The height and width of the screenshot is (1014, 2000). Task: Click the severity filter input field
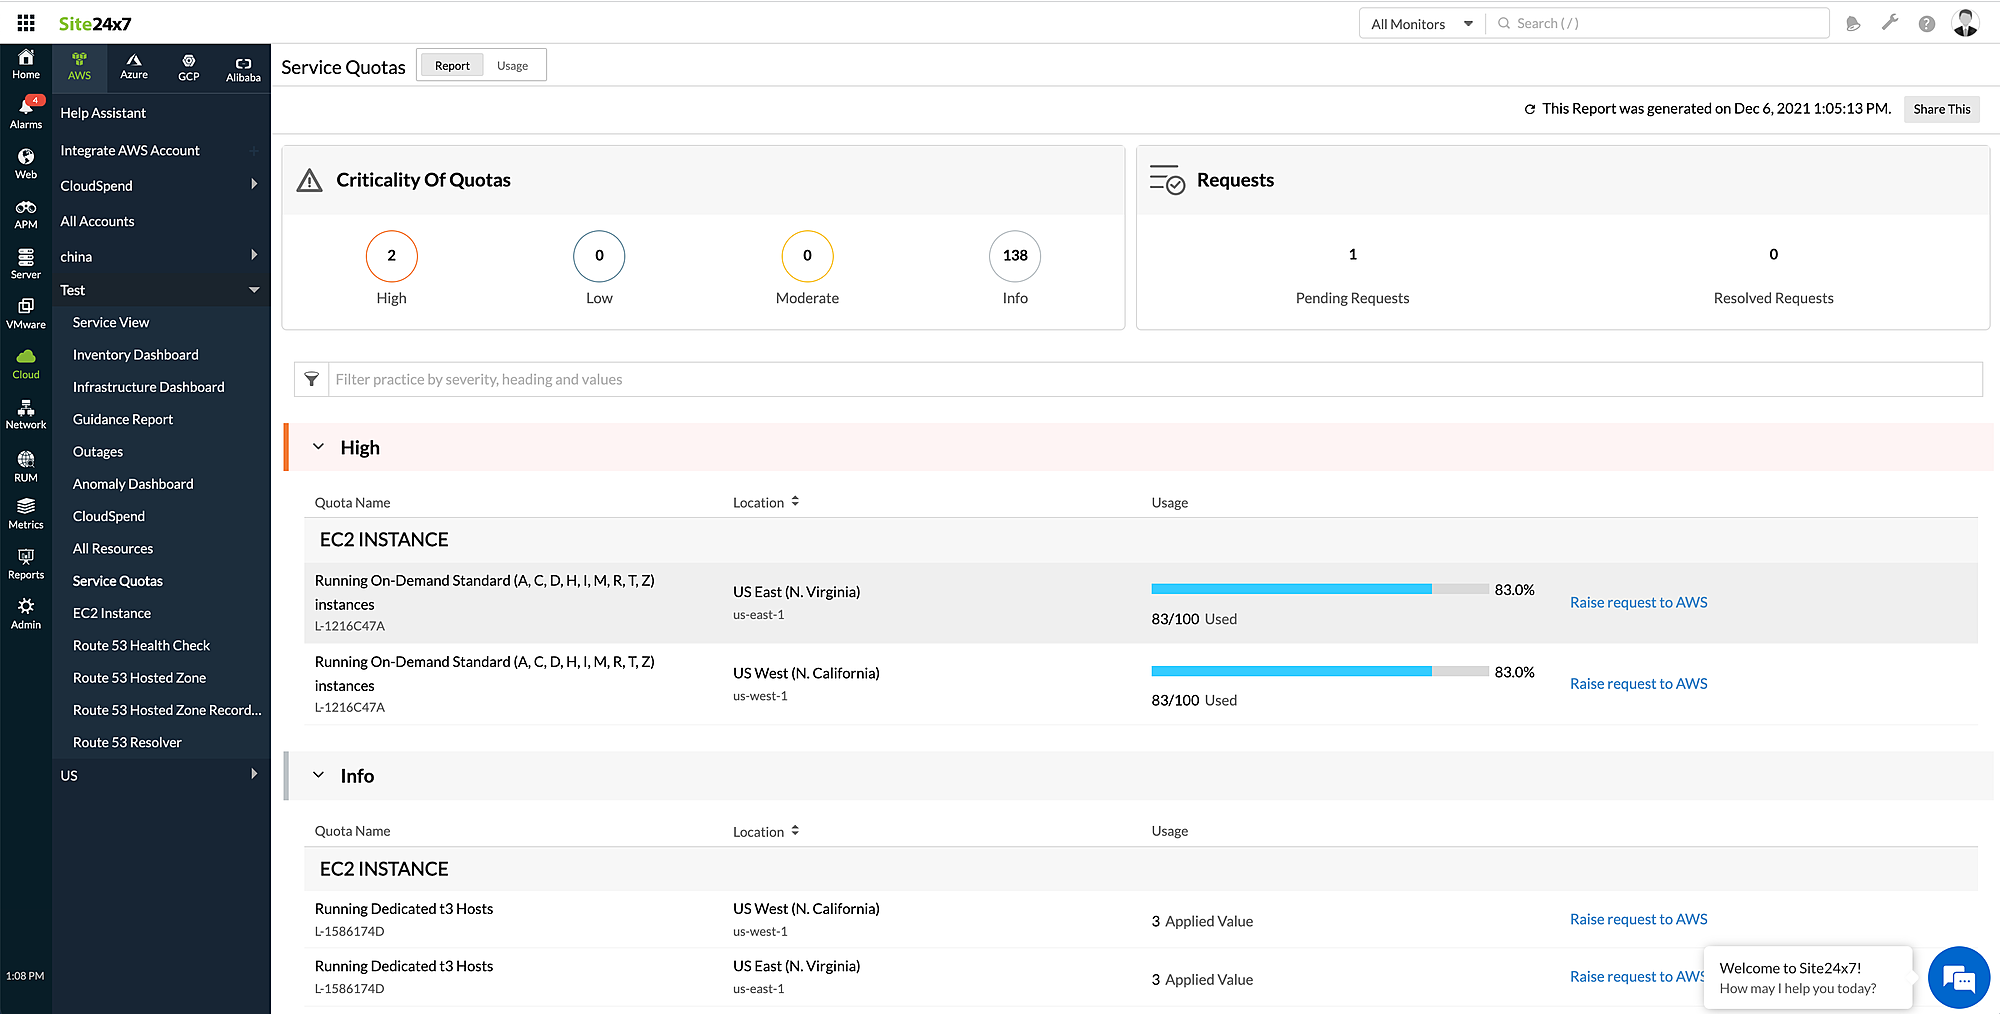coord(700,379)
